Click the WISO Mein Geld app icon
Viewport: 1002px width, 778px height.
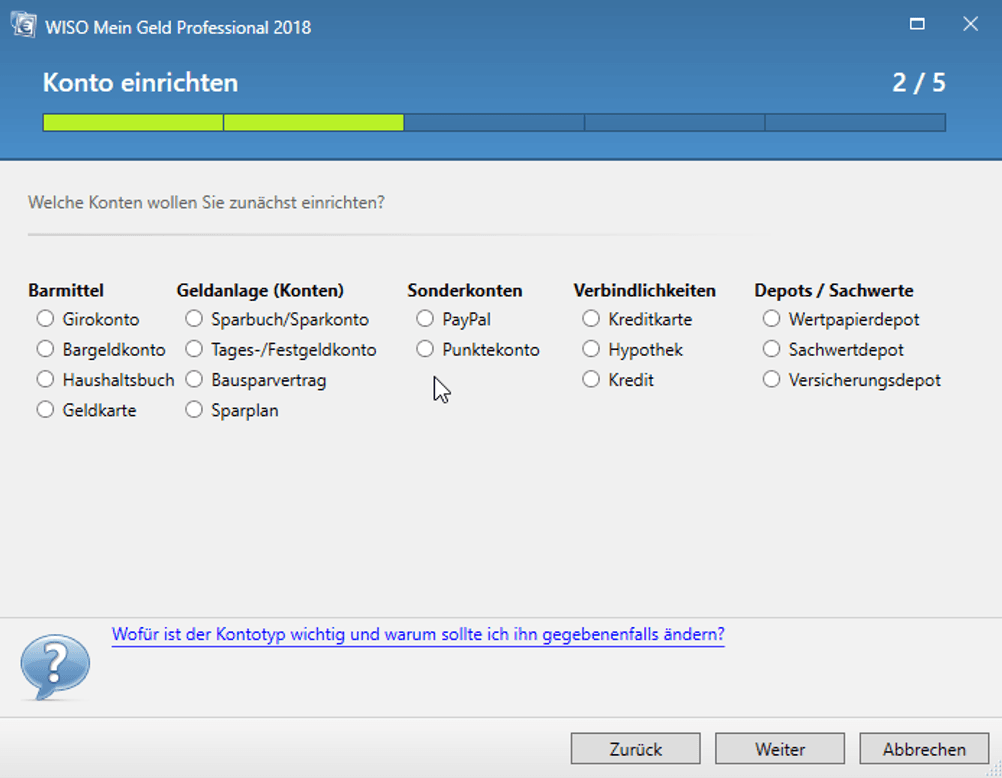click(x=23, y=26)
